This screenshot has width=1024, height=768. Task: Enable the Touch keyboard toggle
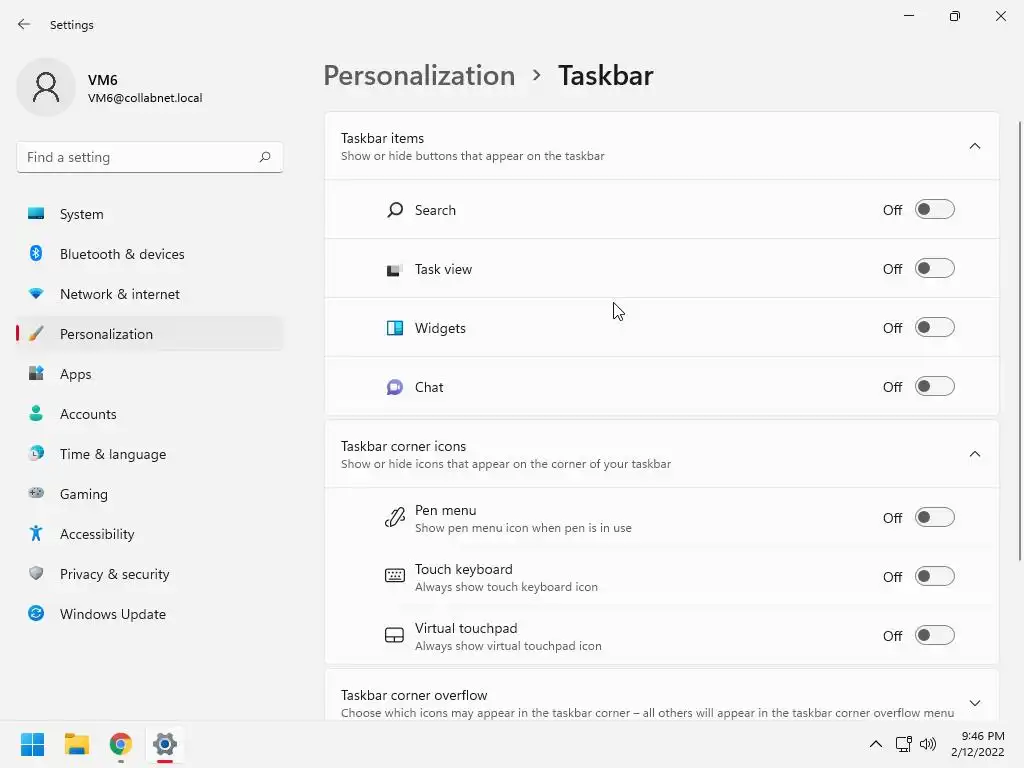click(x=935, y=576)
